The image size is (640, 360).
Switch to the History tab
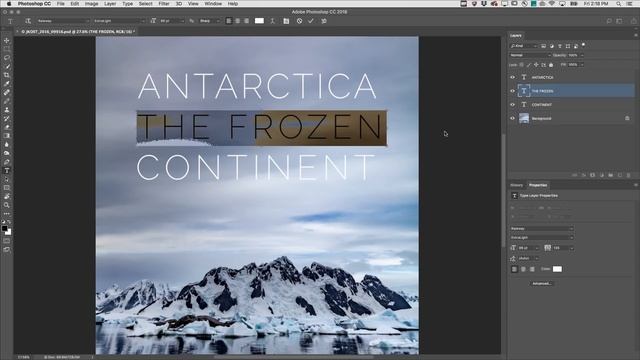point(516,185)
